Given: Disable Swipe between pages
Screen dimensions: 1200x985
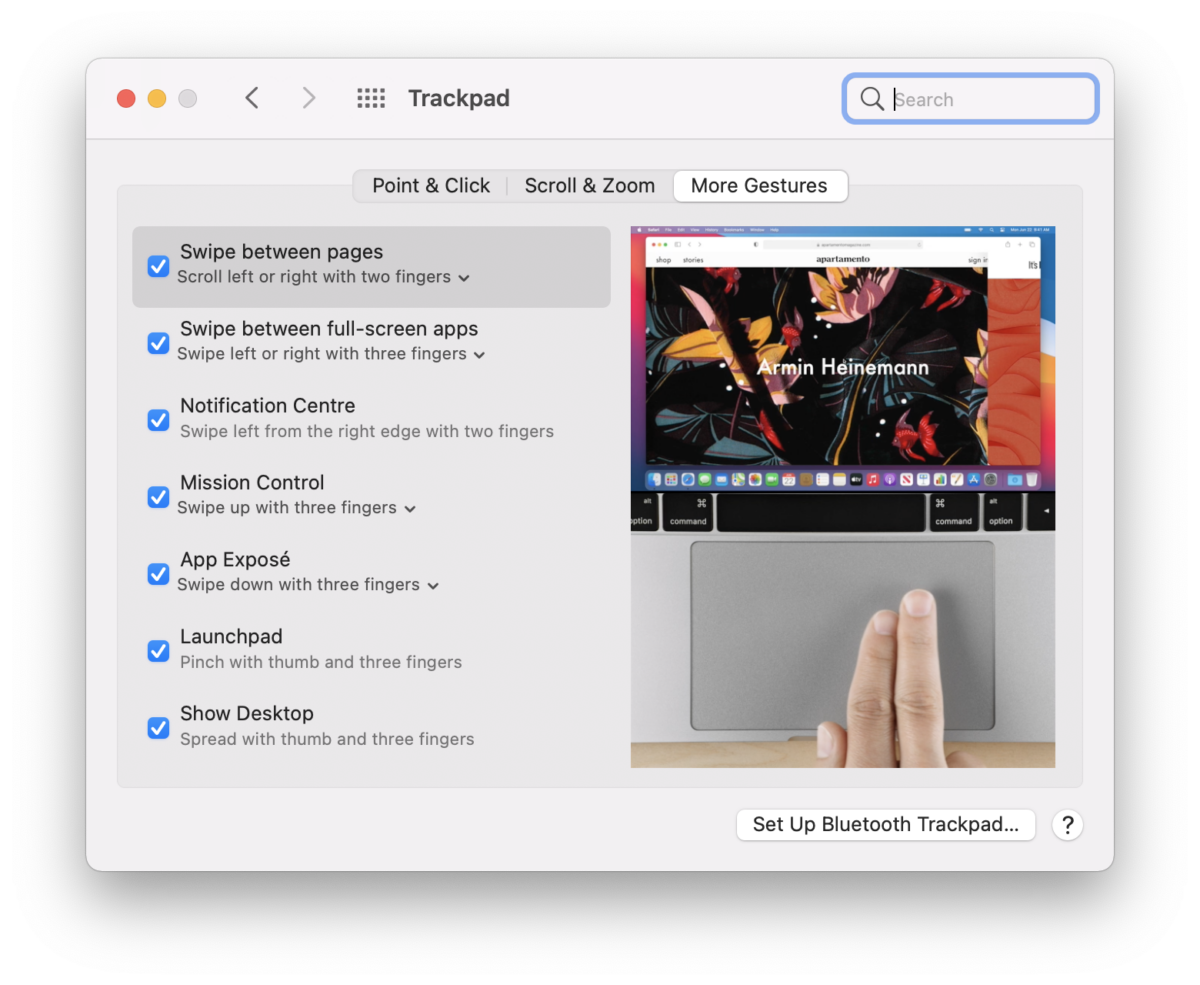Looking at the screenshot, I should pos(158,266).
